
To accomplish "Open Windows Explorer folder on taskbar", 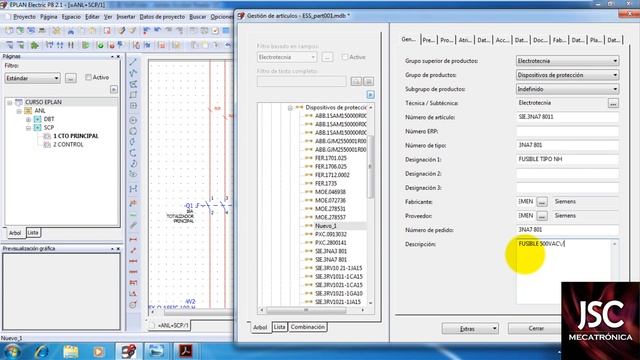I will click(x=71, y=351).
